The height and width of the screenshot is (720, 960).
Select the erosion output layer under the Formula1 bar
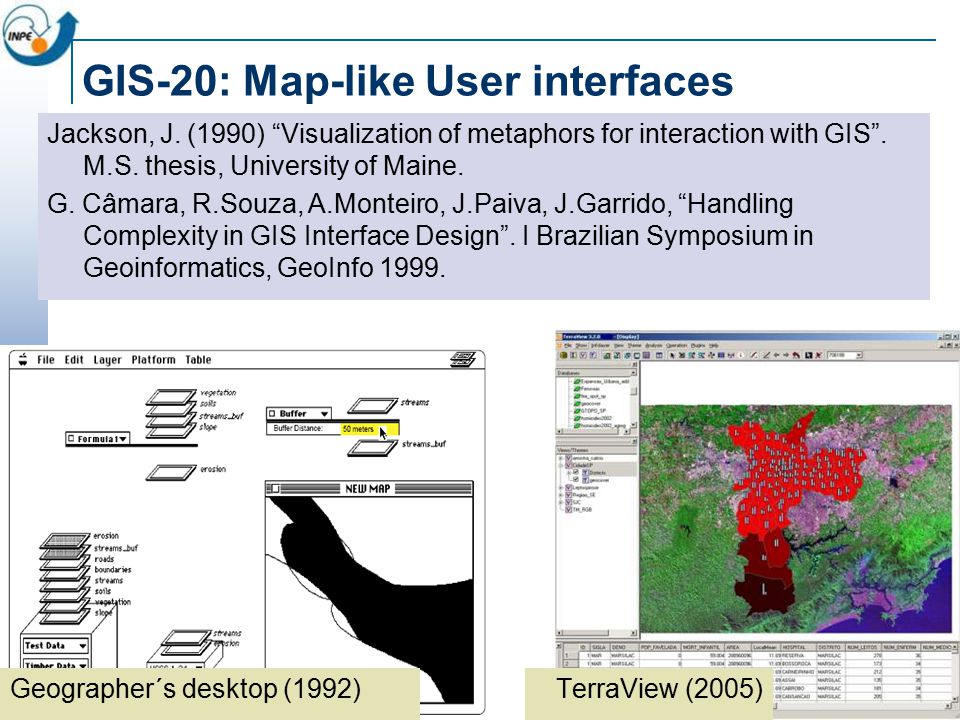click(x=171, y=472)
